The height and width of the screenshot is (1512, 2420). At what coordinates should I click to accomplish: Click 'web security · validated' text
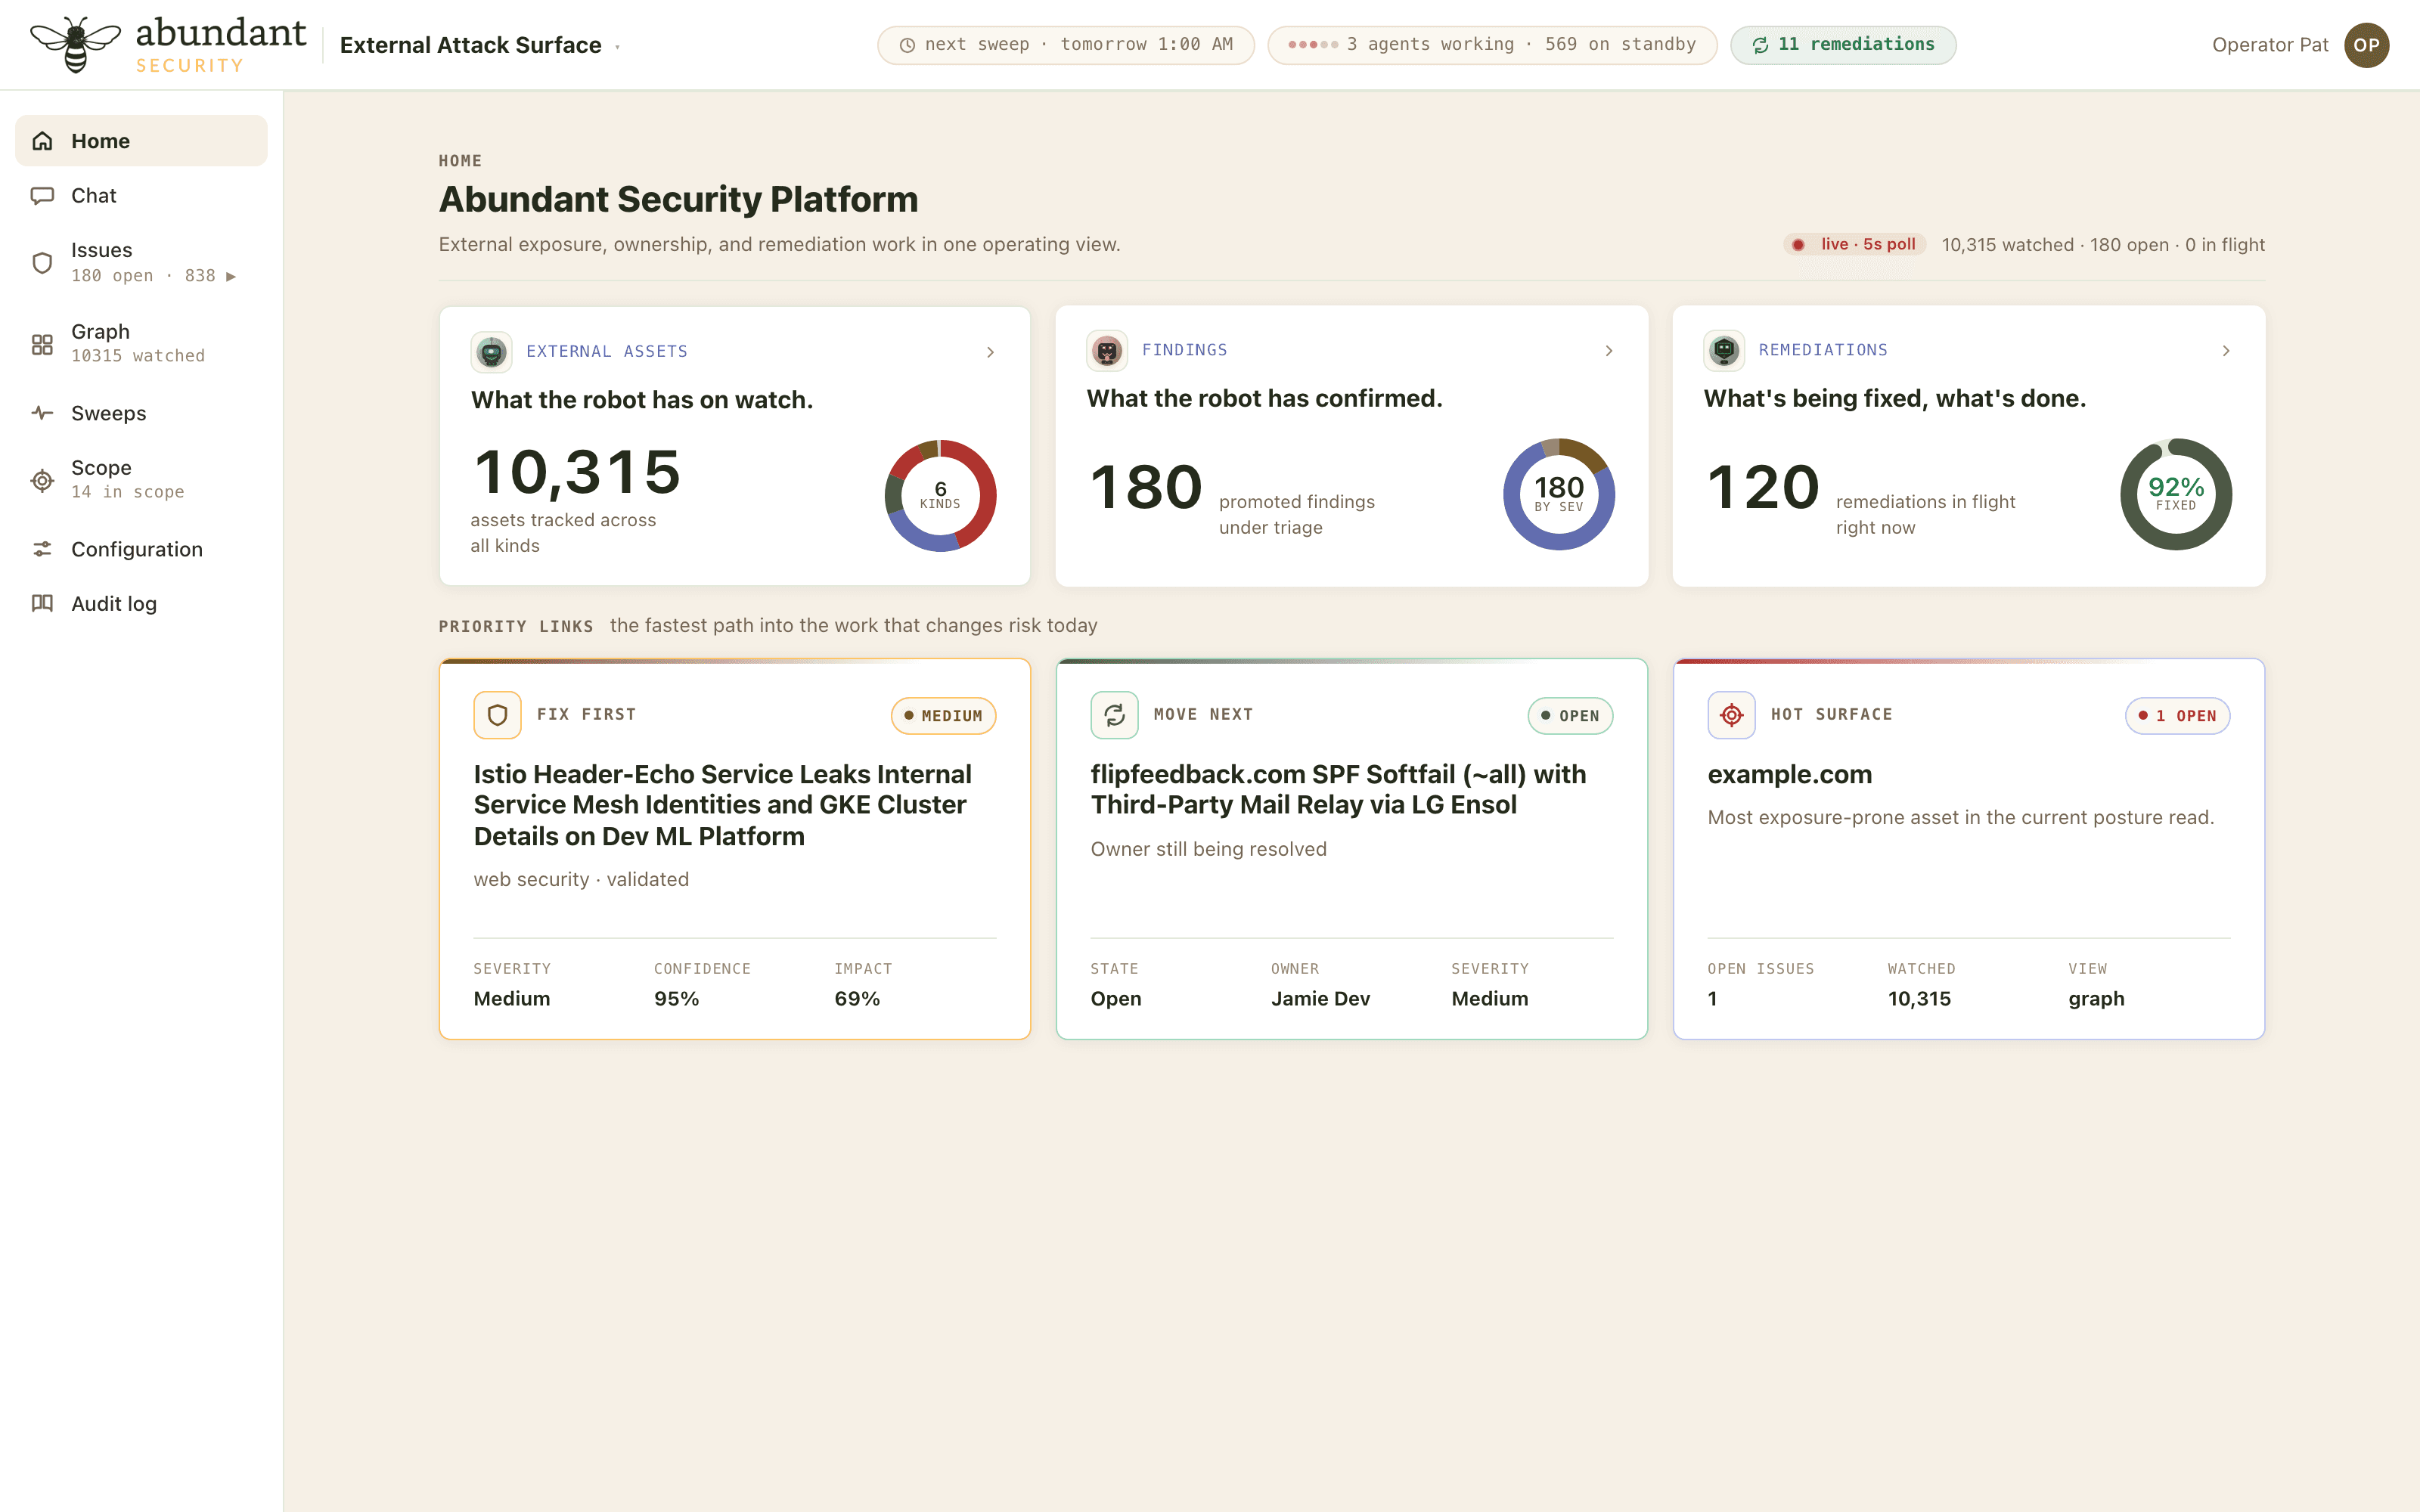[581, 880]
